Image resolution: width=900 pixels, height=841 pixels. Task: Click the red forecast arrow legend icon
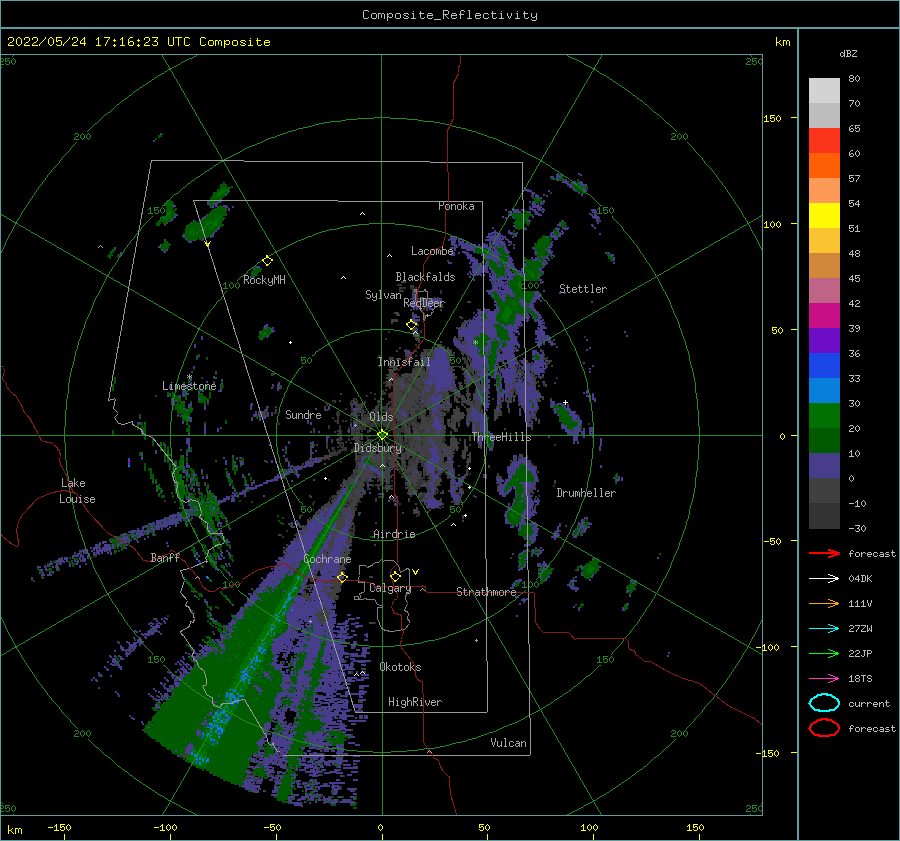(x=824, y=553)
